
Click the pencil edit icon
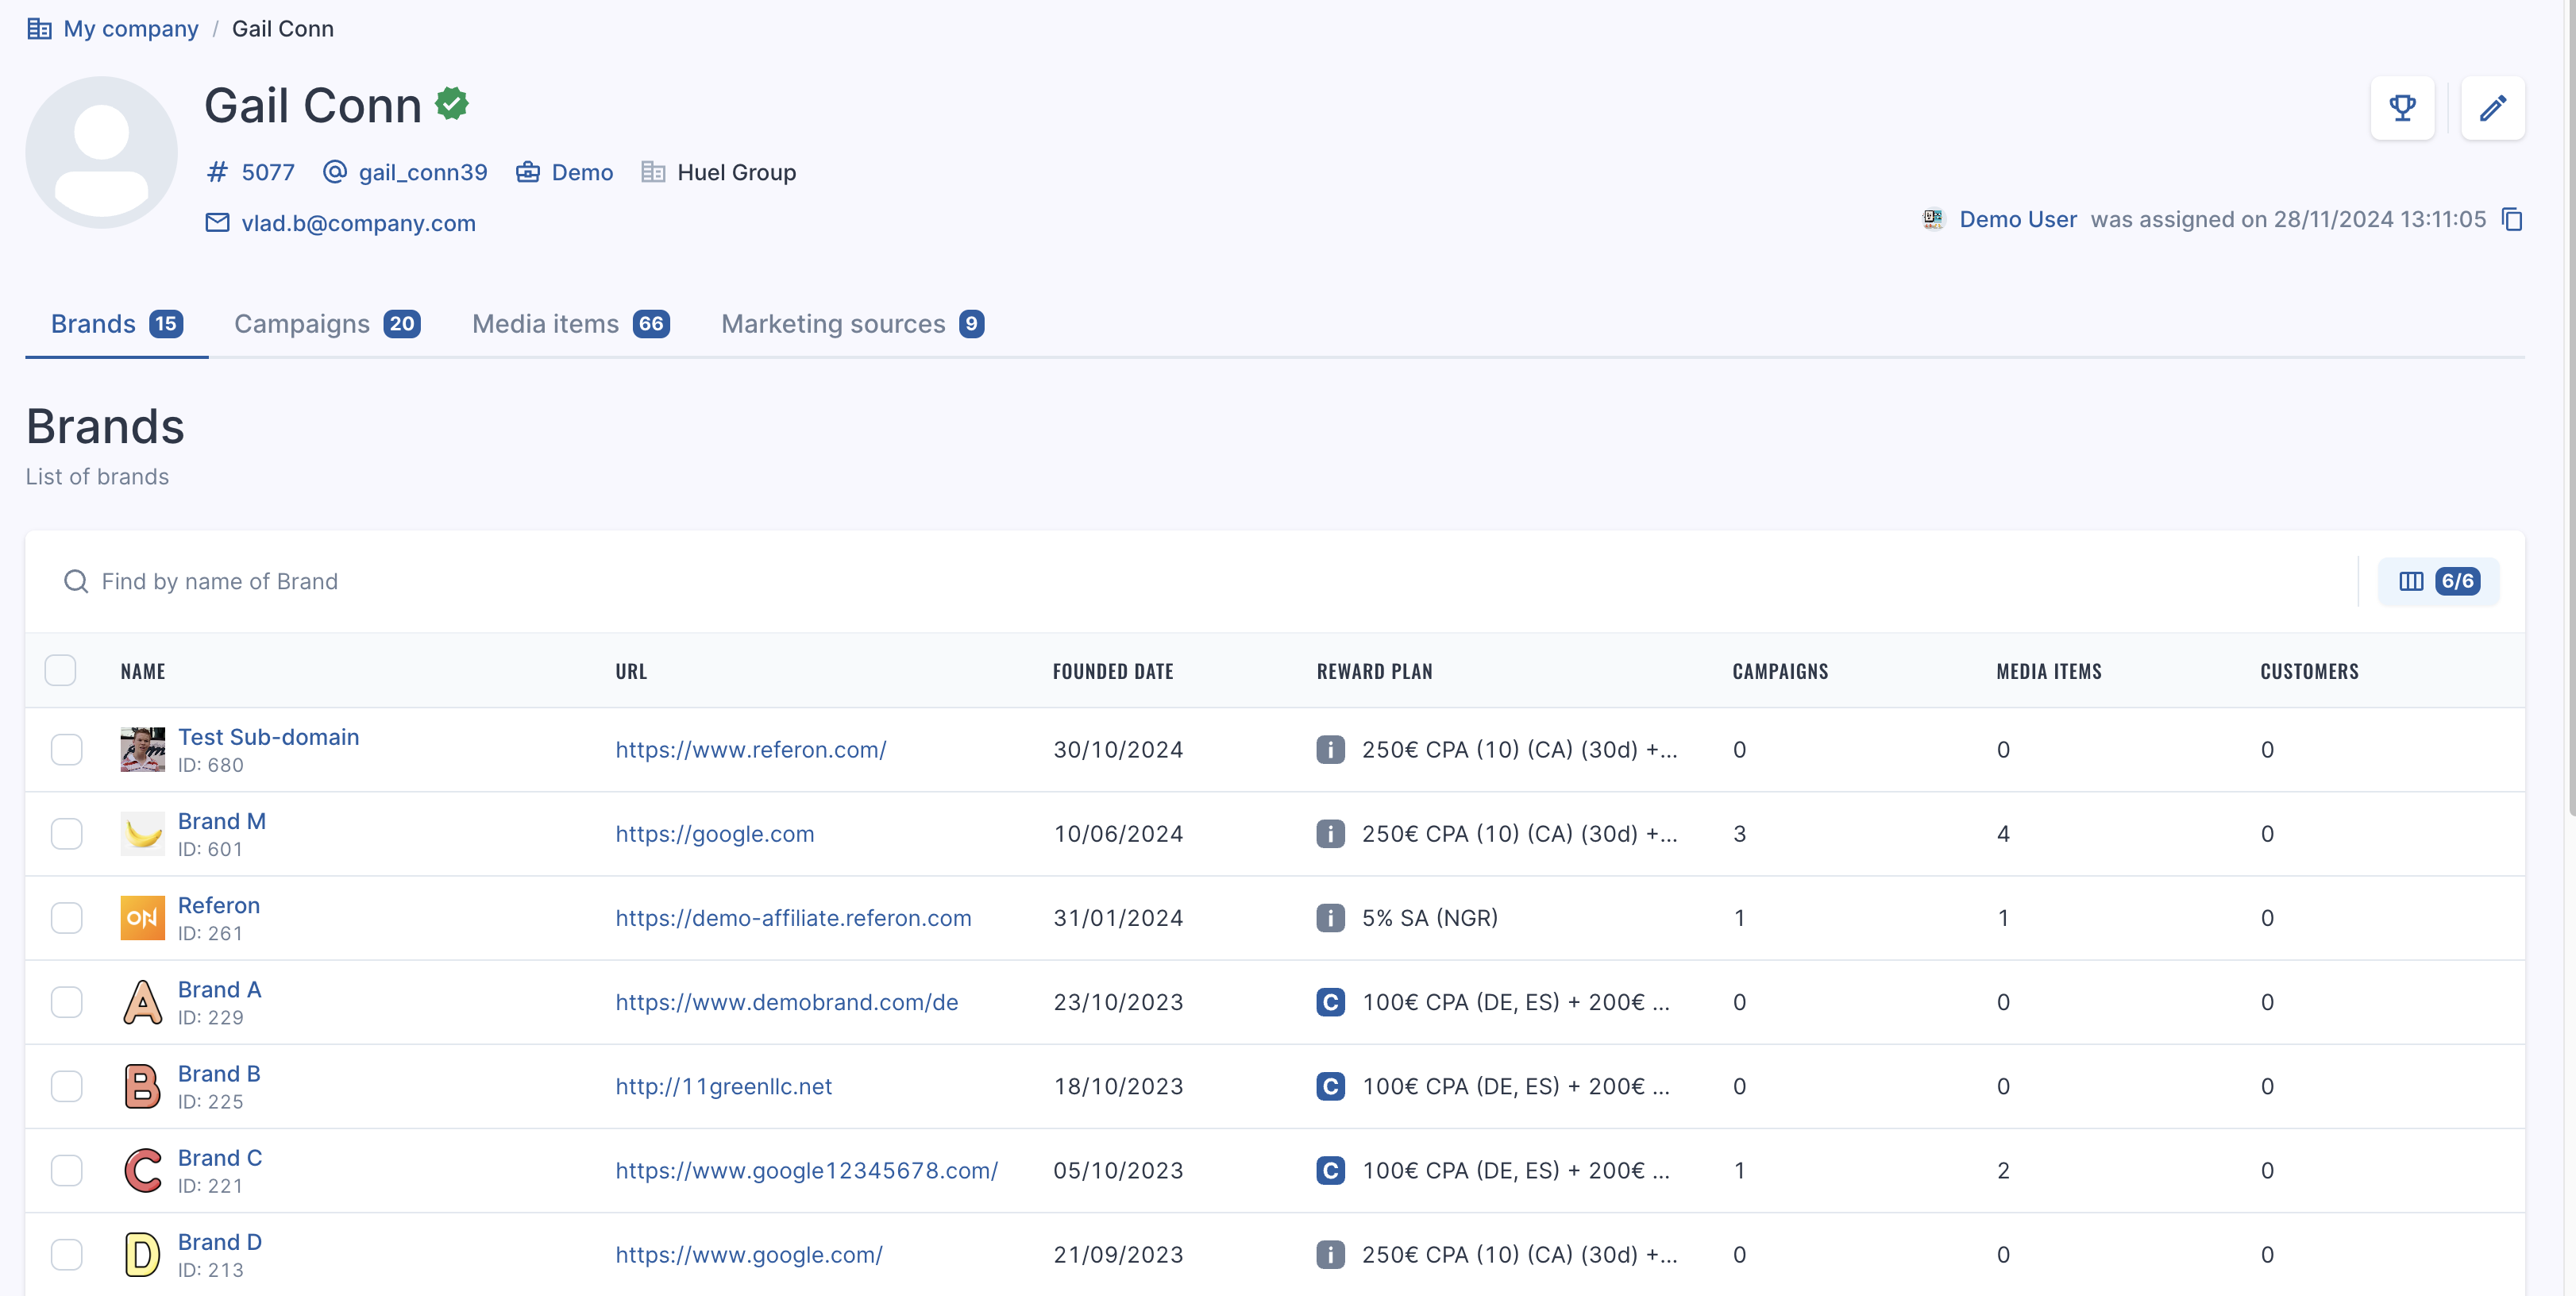(x=2492, y=108)
